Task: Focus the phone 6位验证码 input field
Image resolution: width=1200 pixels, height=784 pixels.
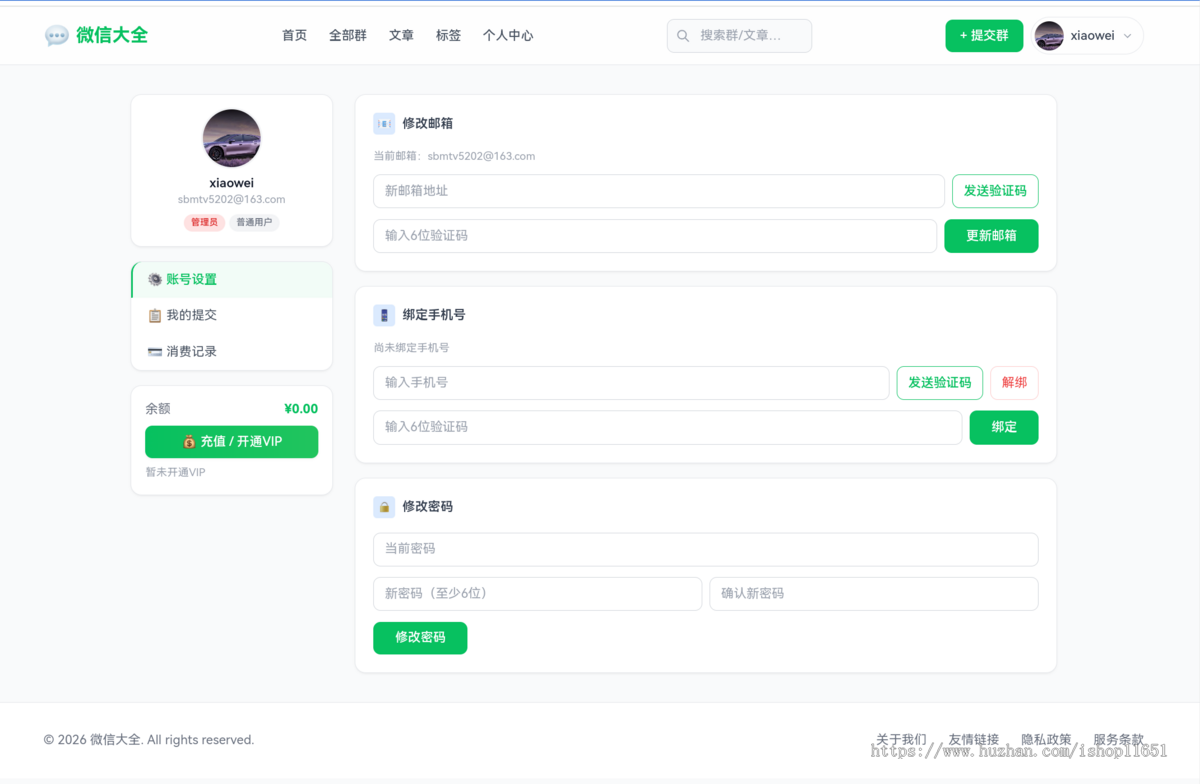Action: [668, 427]
